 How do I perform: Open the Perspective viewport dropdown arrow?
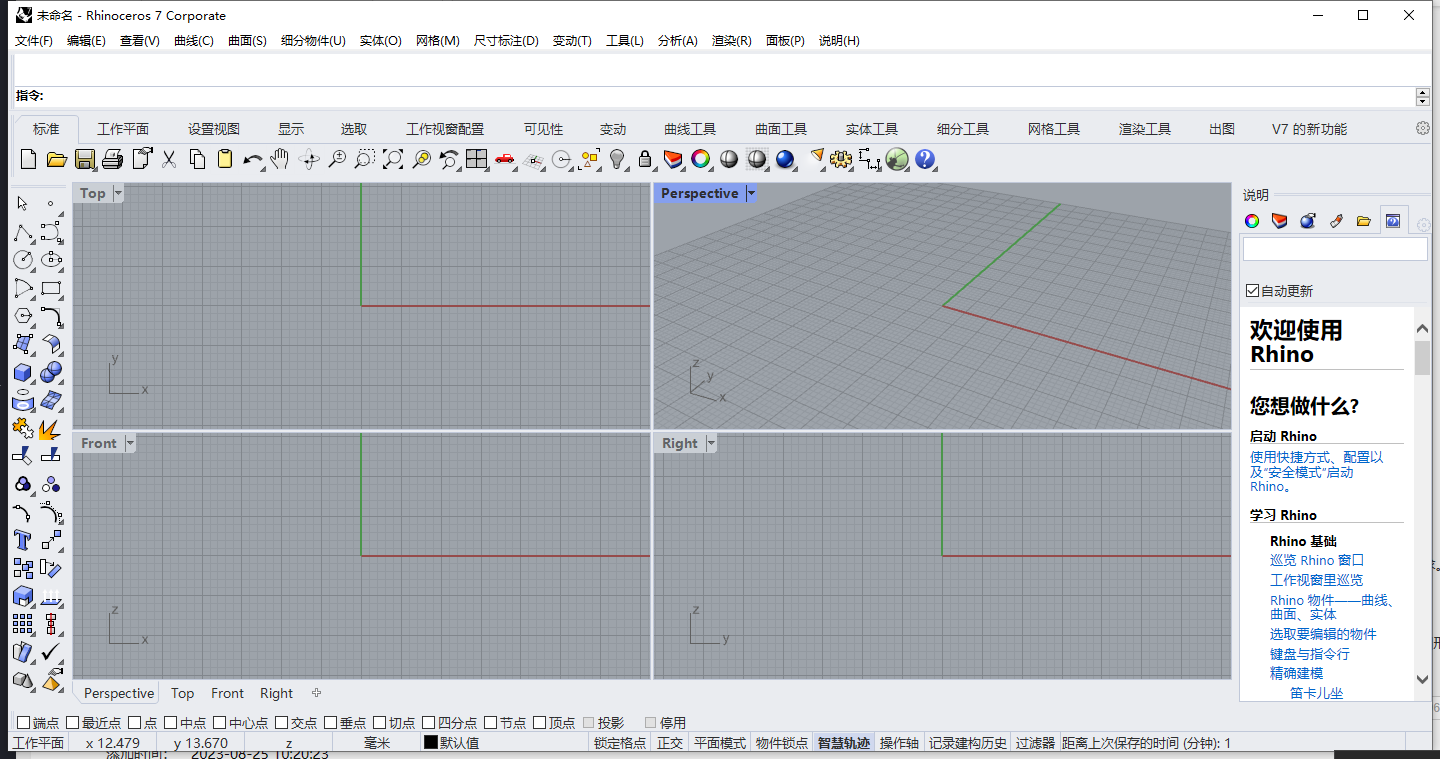(751, 193)
